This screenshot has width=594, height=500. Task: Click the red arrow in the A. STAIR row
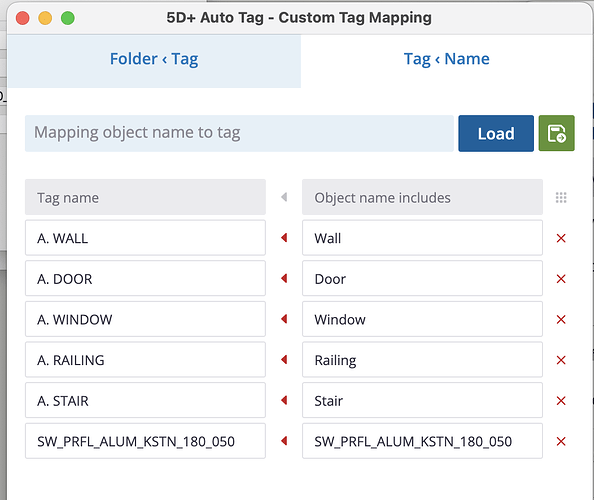point(284,400)
